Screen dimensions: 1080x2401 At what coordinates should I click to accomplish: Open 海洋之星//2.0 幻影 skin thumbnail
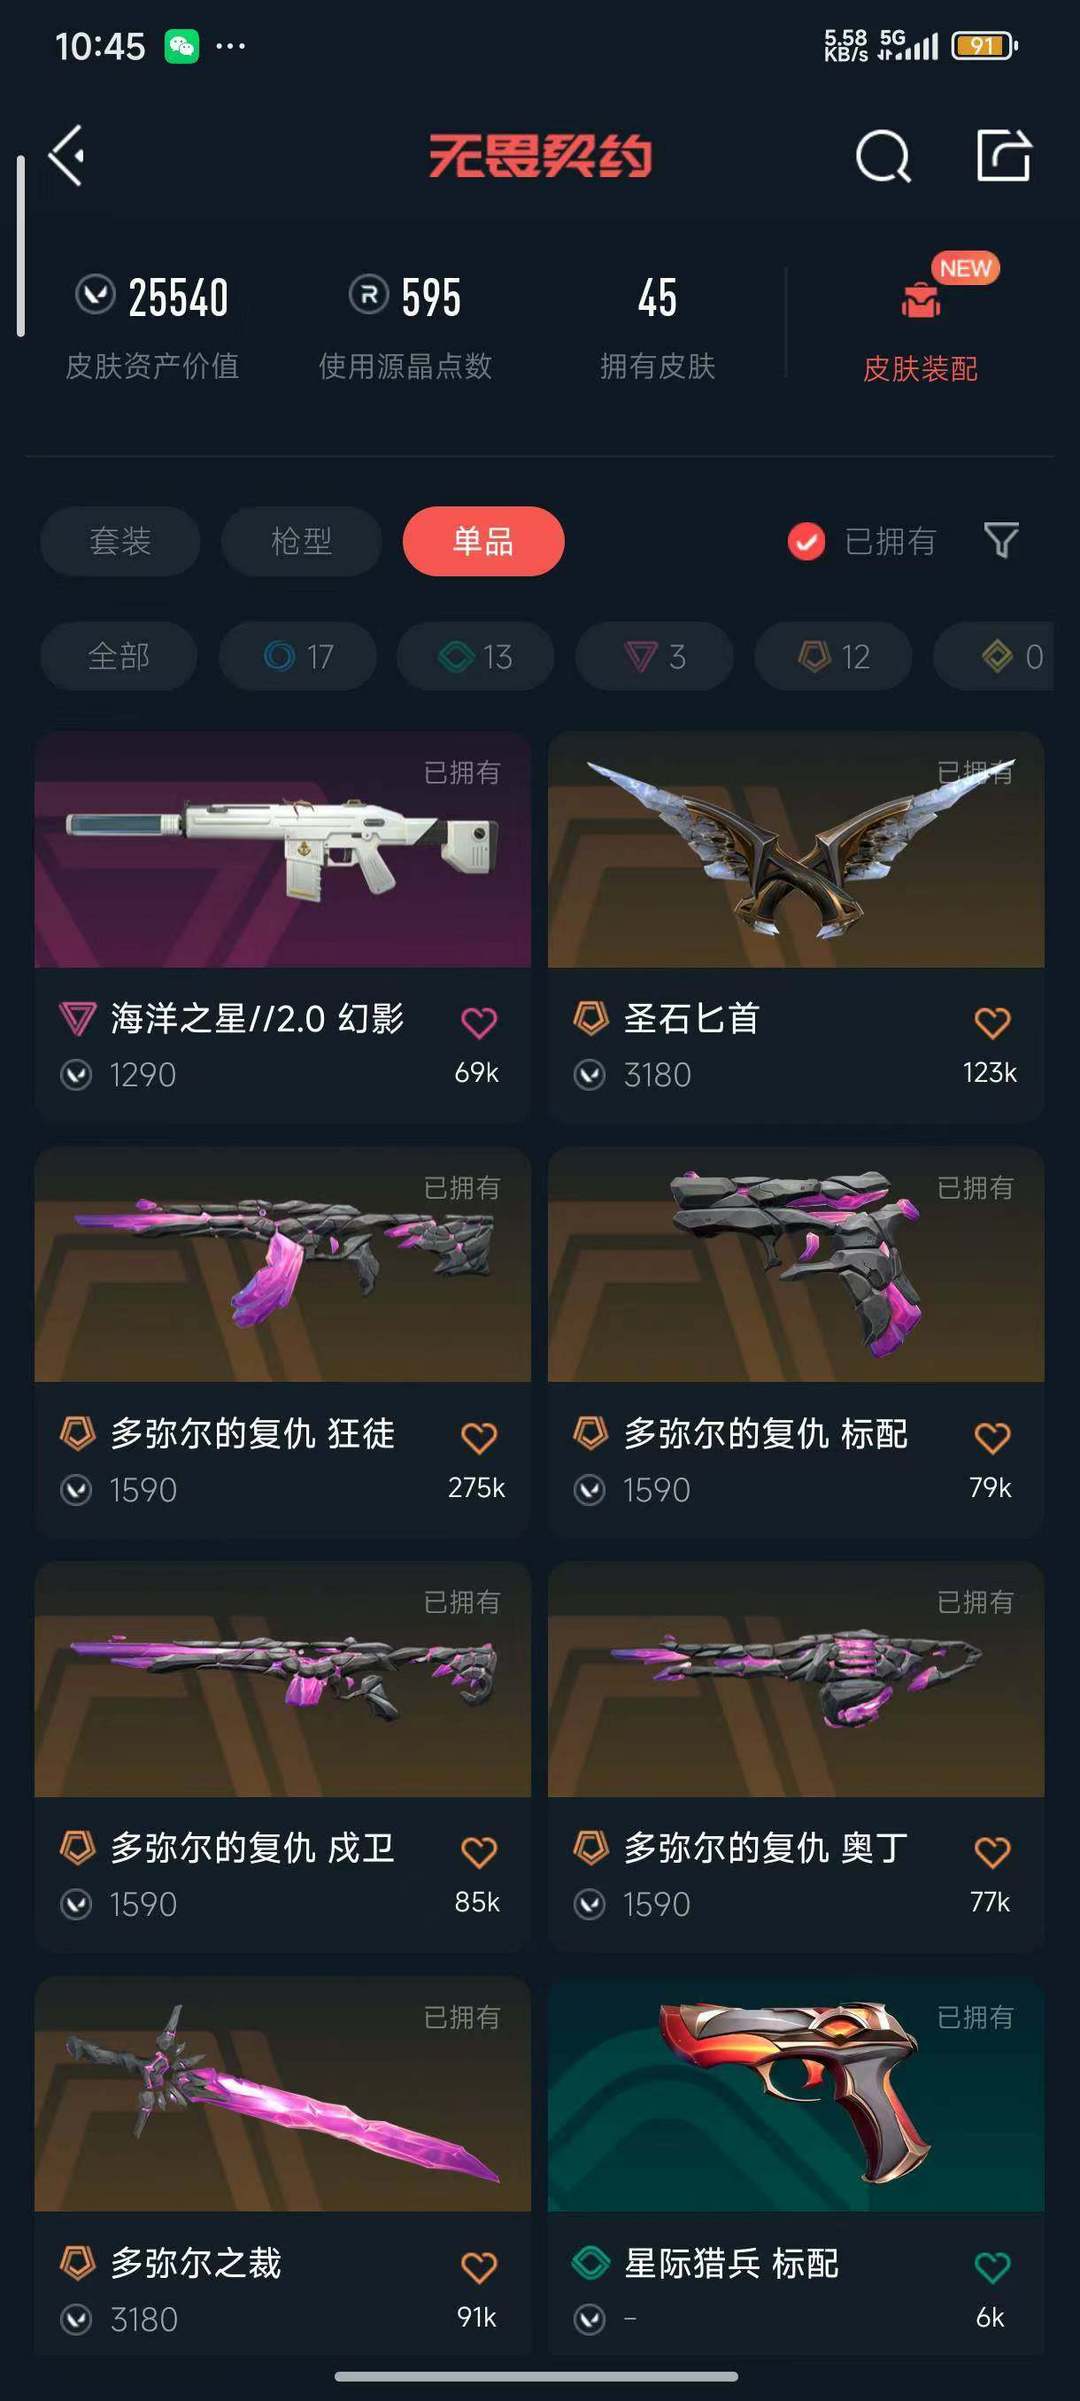(283, 850)
